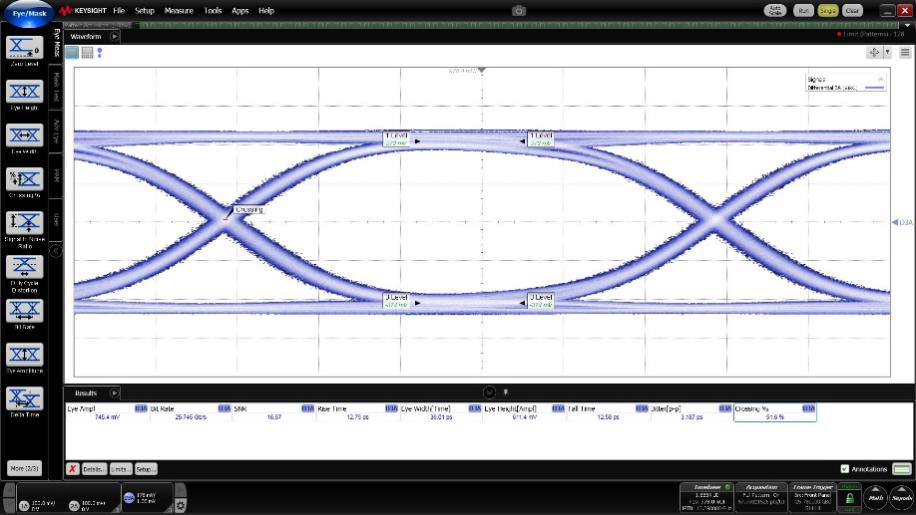
Task: Open the Setup menu
Action: [144, 11]
